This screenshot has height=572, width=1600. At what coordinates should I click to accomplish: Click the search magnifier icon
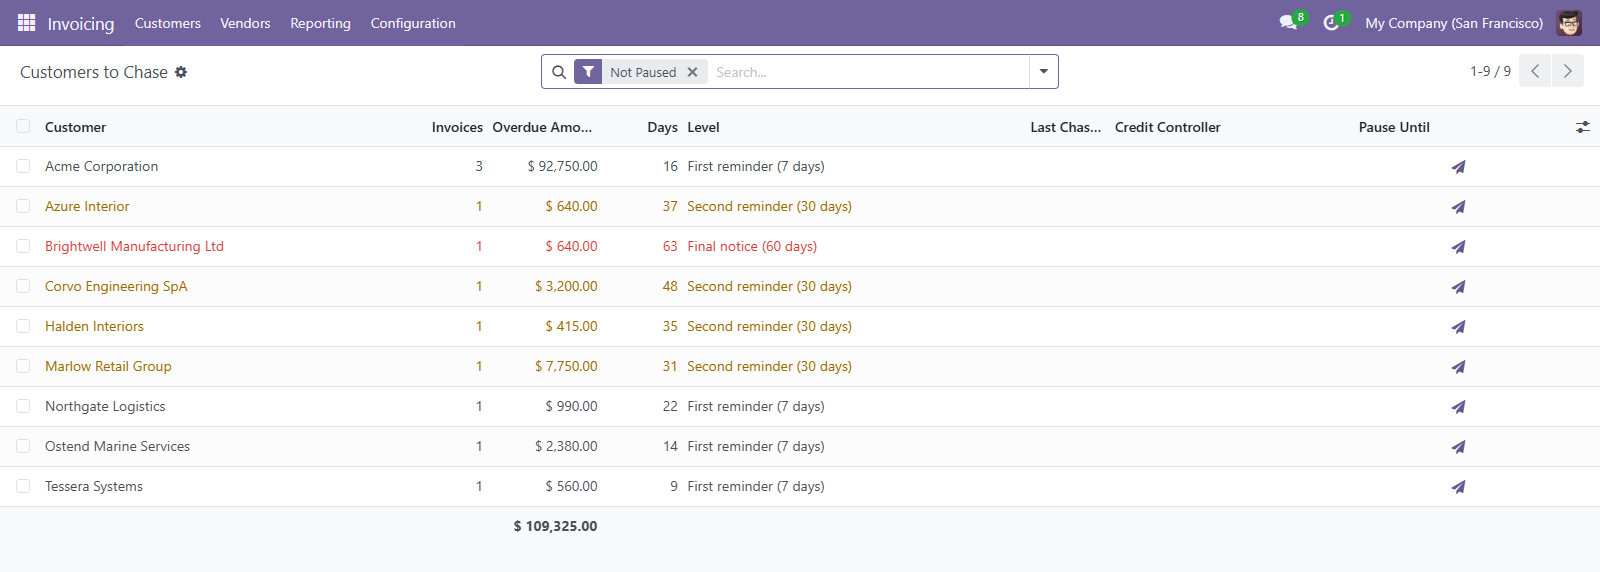(559, 72)
